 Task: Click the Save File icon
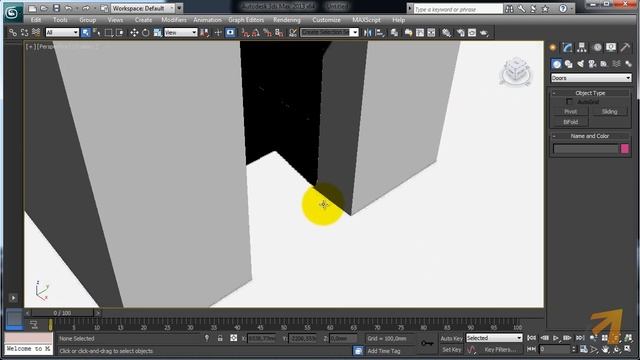point(56,8)
